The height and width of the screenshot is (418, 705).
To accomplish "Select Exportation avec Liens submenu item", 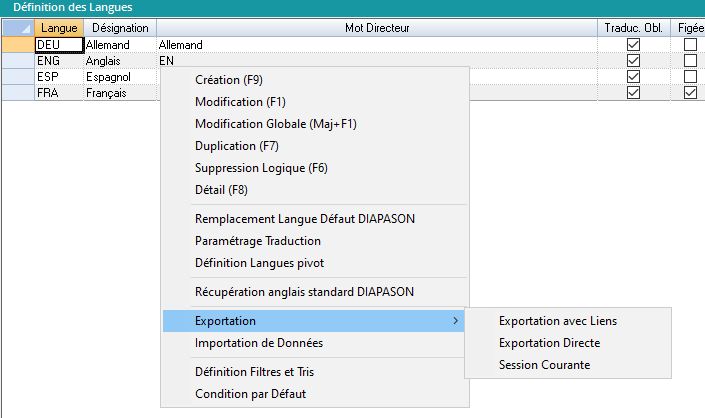I will point(558,321).
